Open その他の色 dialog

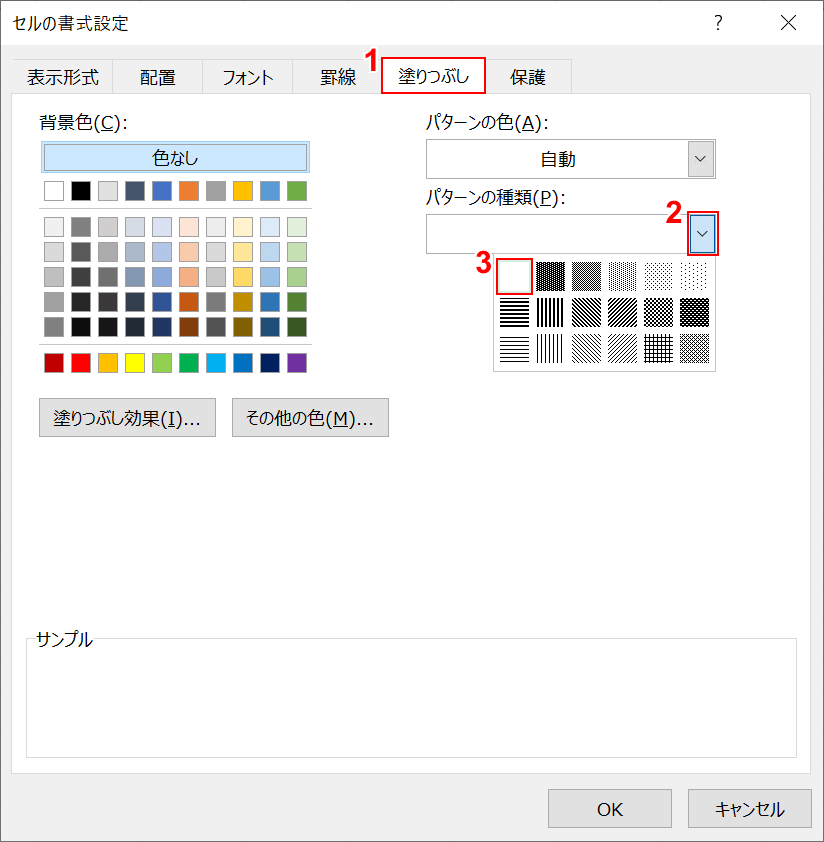[x=310, y=418]
